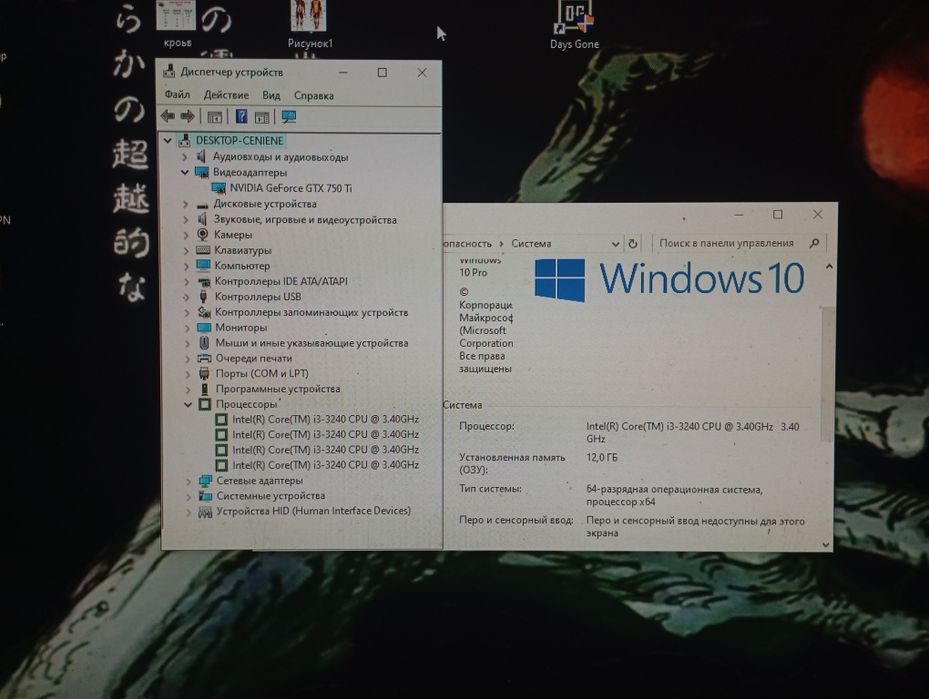Viewport: 929px width, 699px height.
Task: Select Порты (COM и LPT) row
Action: point(262,373)
